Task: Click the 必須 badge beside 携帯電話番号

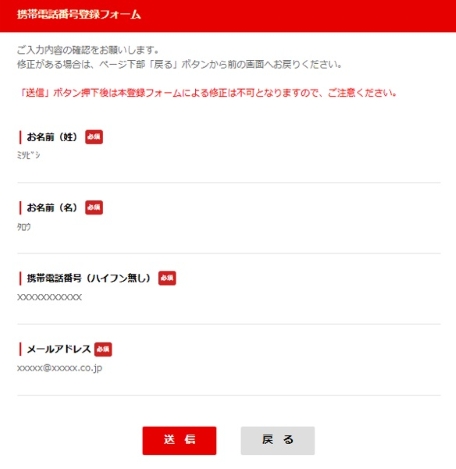Action: click(167, 278)
